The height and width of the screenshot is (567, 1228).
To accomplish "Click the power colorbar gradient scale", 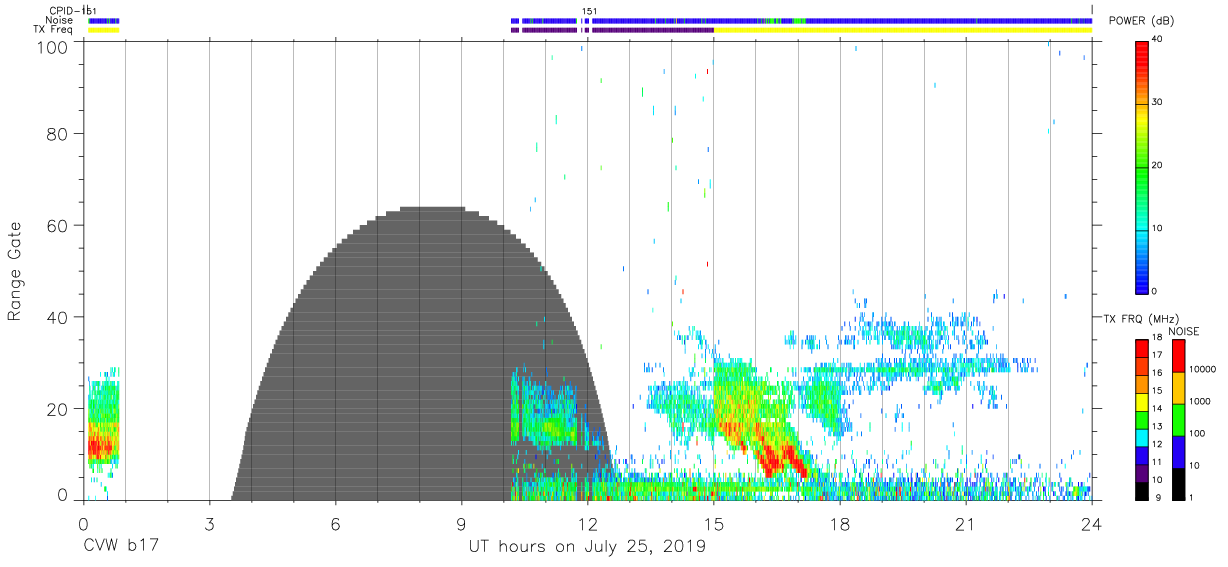I will pos(1142,166).
